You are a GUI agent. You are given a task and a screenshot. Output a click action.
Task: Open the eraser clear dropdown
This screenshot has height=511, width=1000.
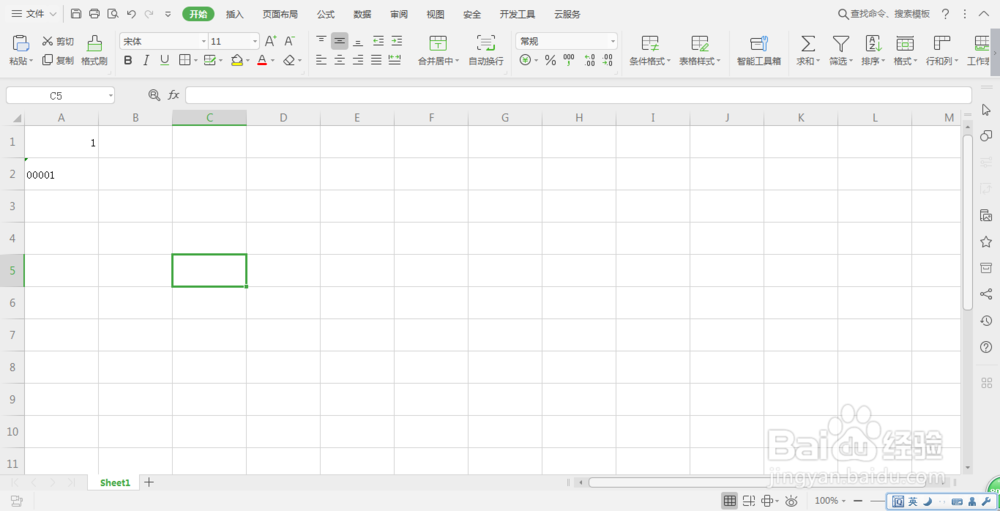pos(300,61)
